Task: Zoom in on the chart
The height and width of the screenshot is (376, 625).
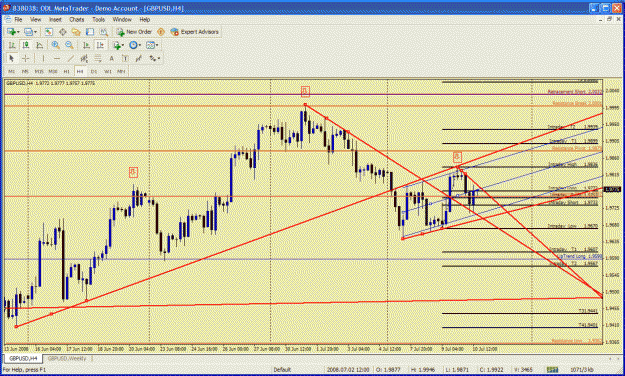Action: 55,45
